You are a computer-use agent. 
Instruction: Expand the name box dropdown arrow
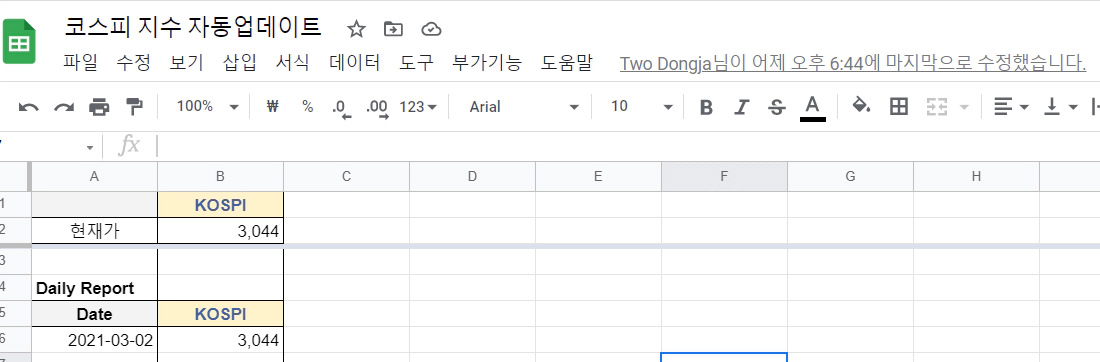[x=90, y=147]
